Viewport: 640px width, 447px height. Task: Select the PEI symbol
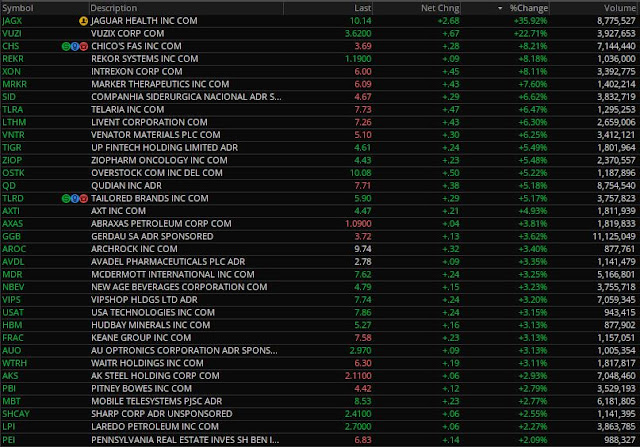click(8, 440)
